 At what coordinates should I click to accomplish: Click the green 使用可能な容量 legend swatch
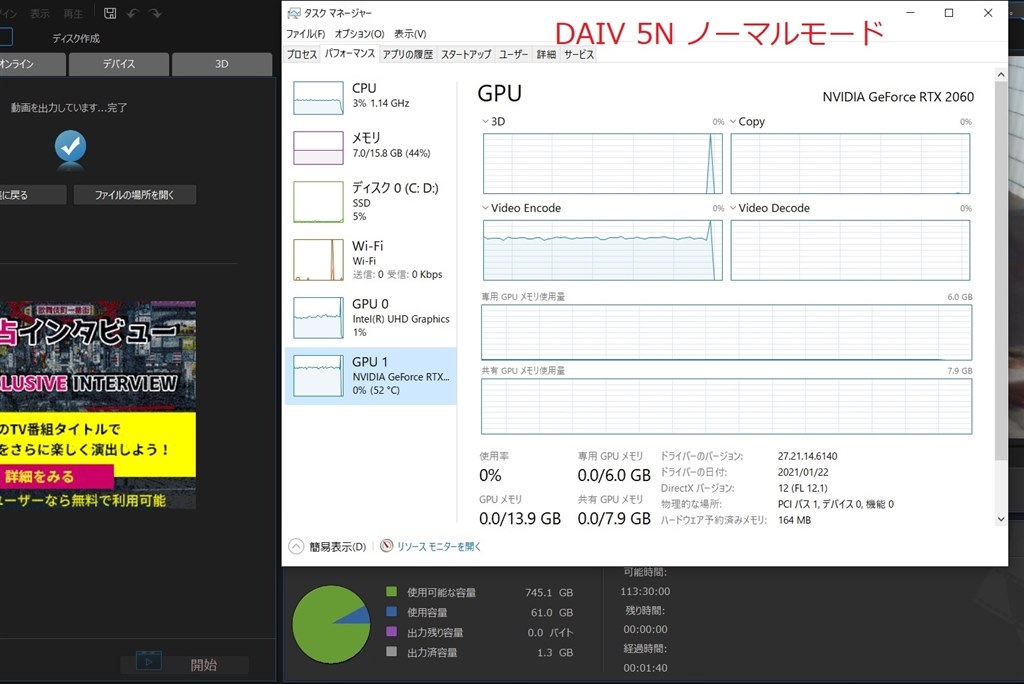392,592
